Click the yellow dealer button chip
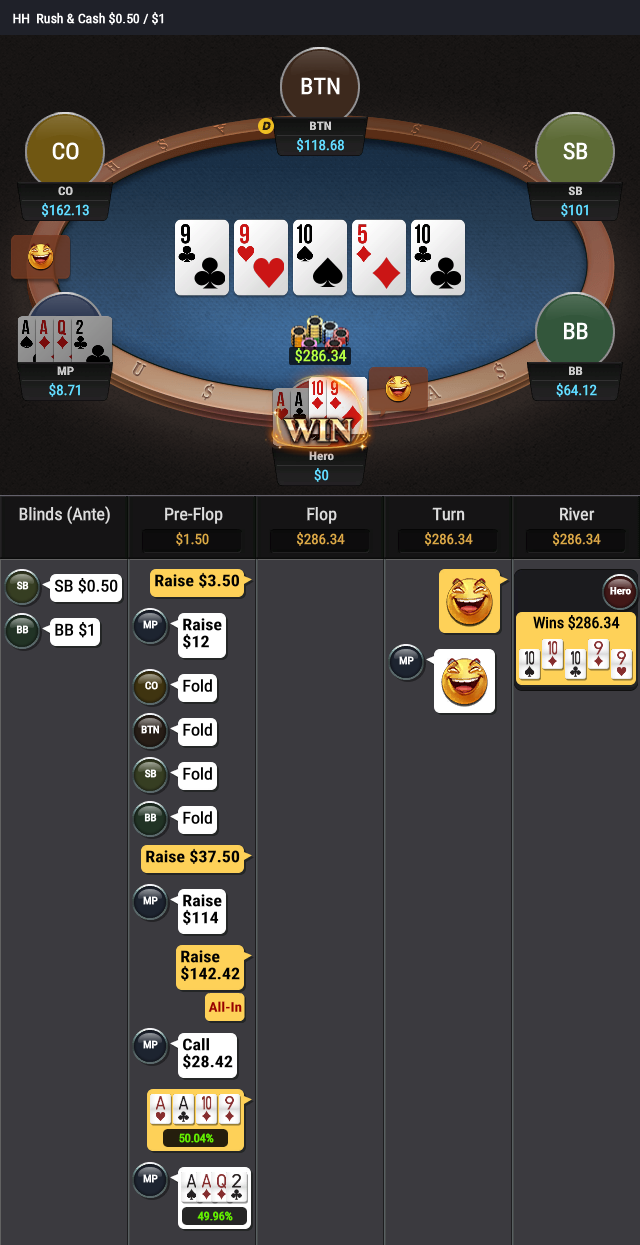The width and height of the screenshot is (640, 1245). (266, 126)
